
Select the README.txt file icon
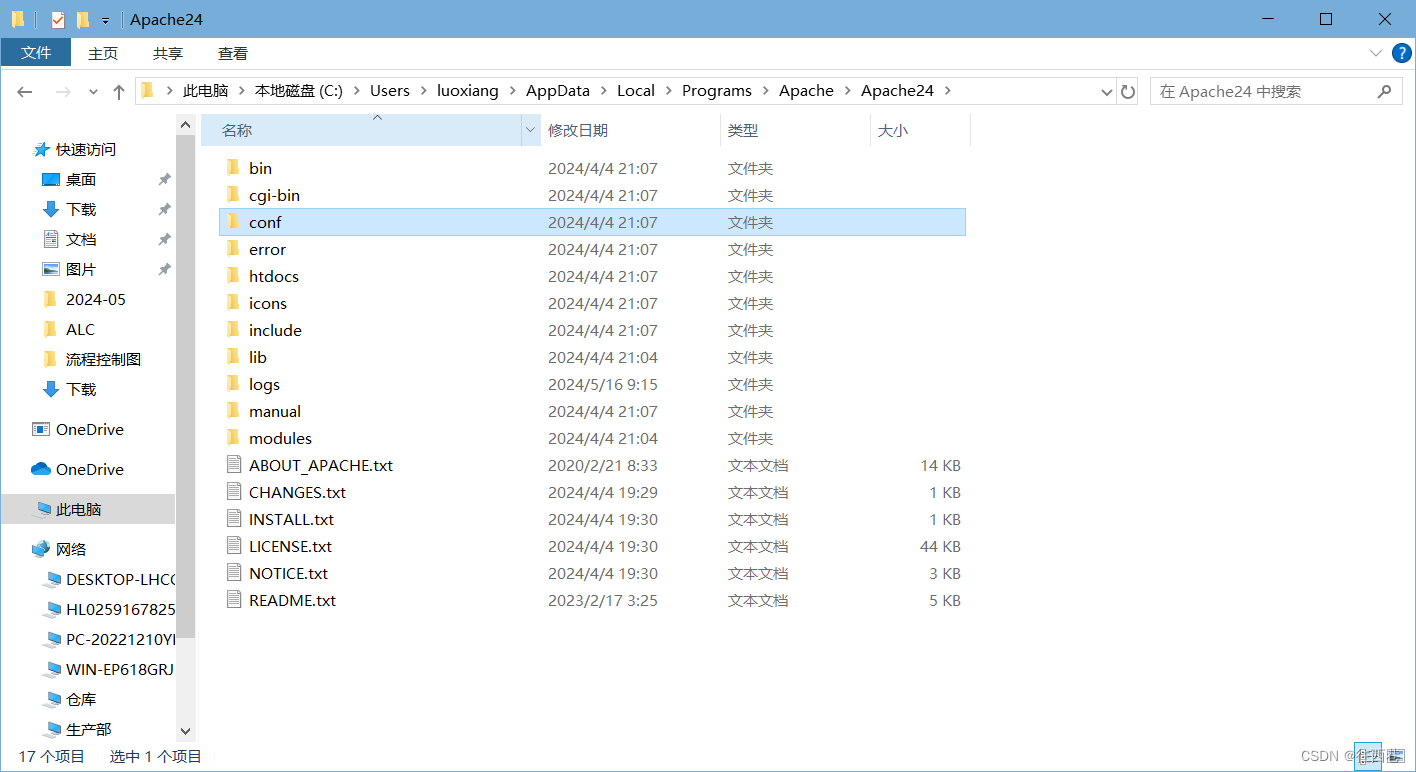click(234, 600)
